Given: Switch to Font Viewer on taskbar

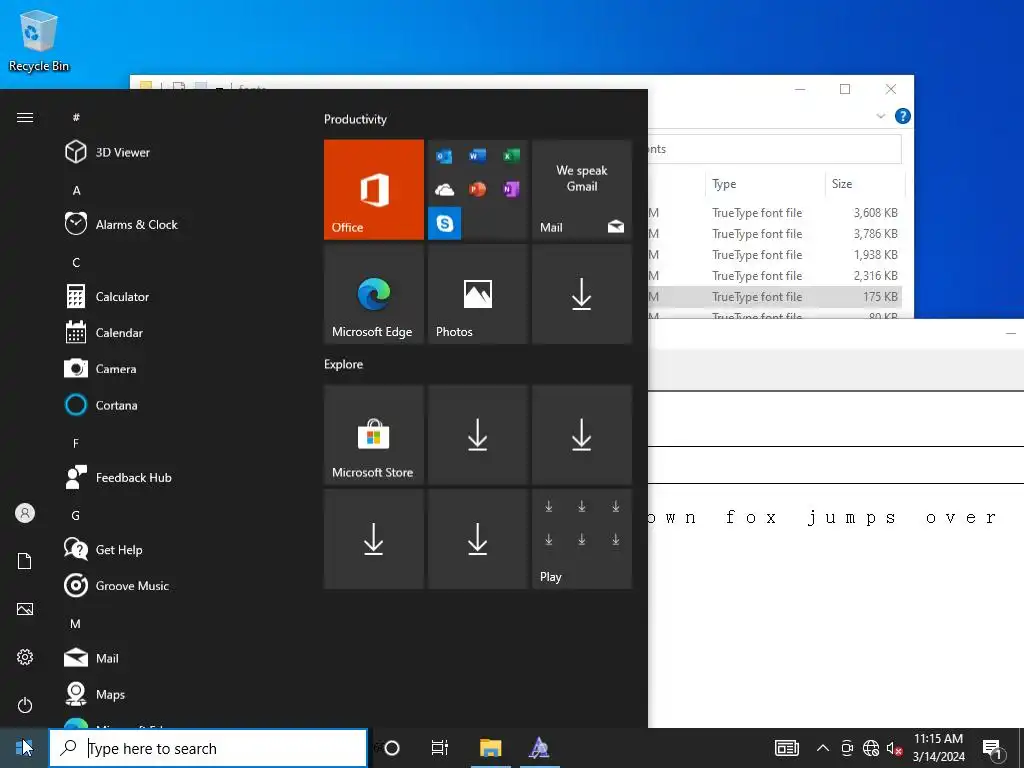Looking at the screenshot, I should 539,748.
